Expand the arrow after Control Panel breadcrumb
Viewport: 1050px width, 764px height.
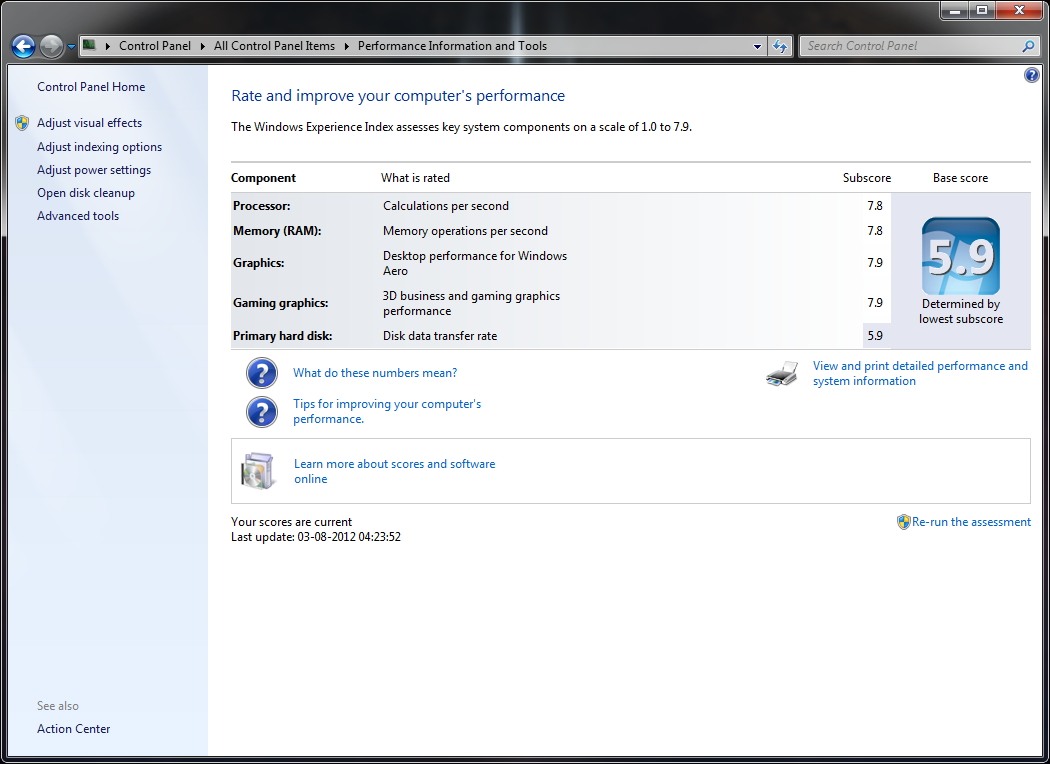point(202,46)
